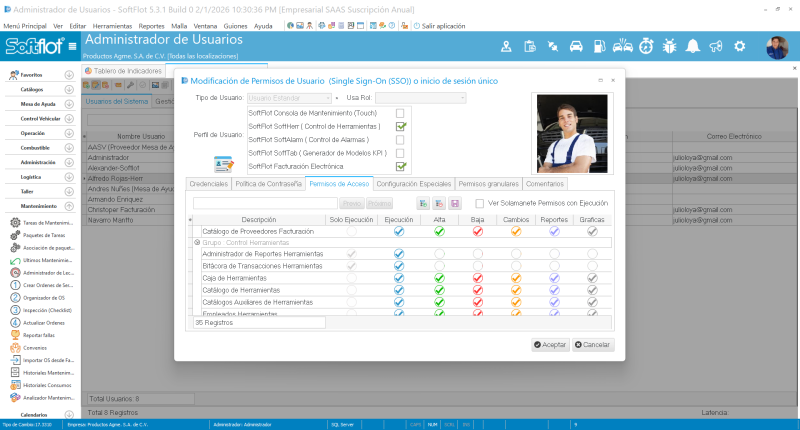Click the megaphone icon in header
The width and height of the screenshot is (800, 430).
tap(716, 46)
